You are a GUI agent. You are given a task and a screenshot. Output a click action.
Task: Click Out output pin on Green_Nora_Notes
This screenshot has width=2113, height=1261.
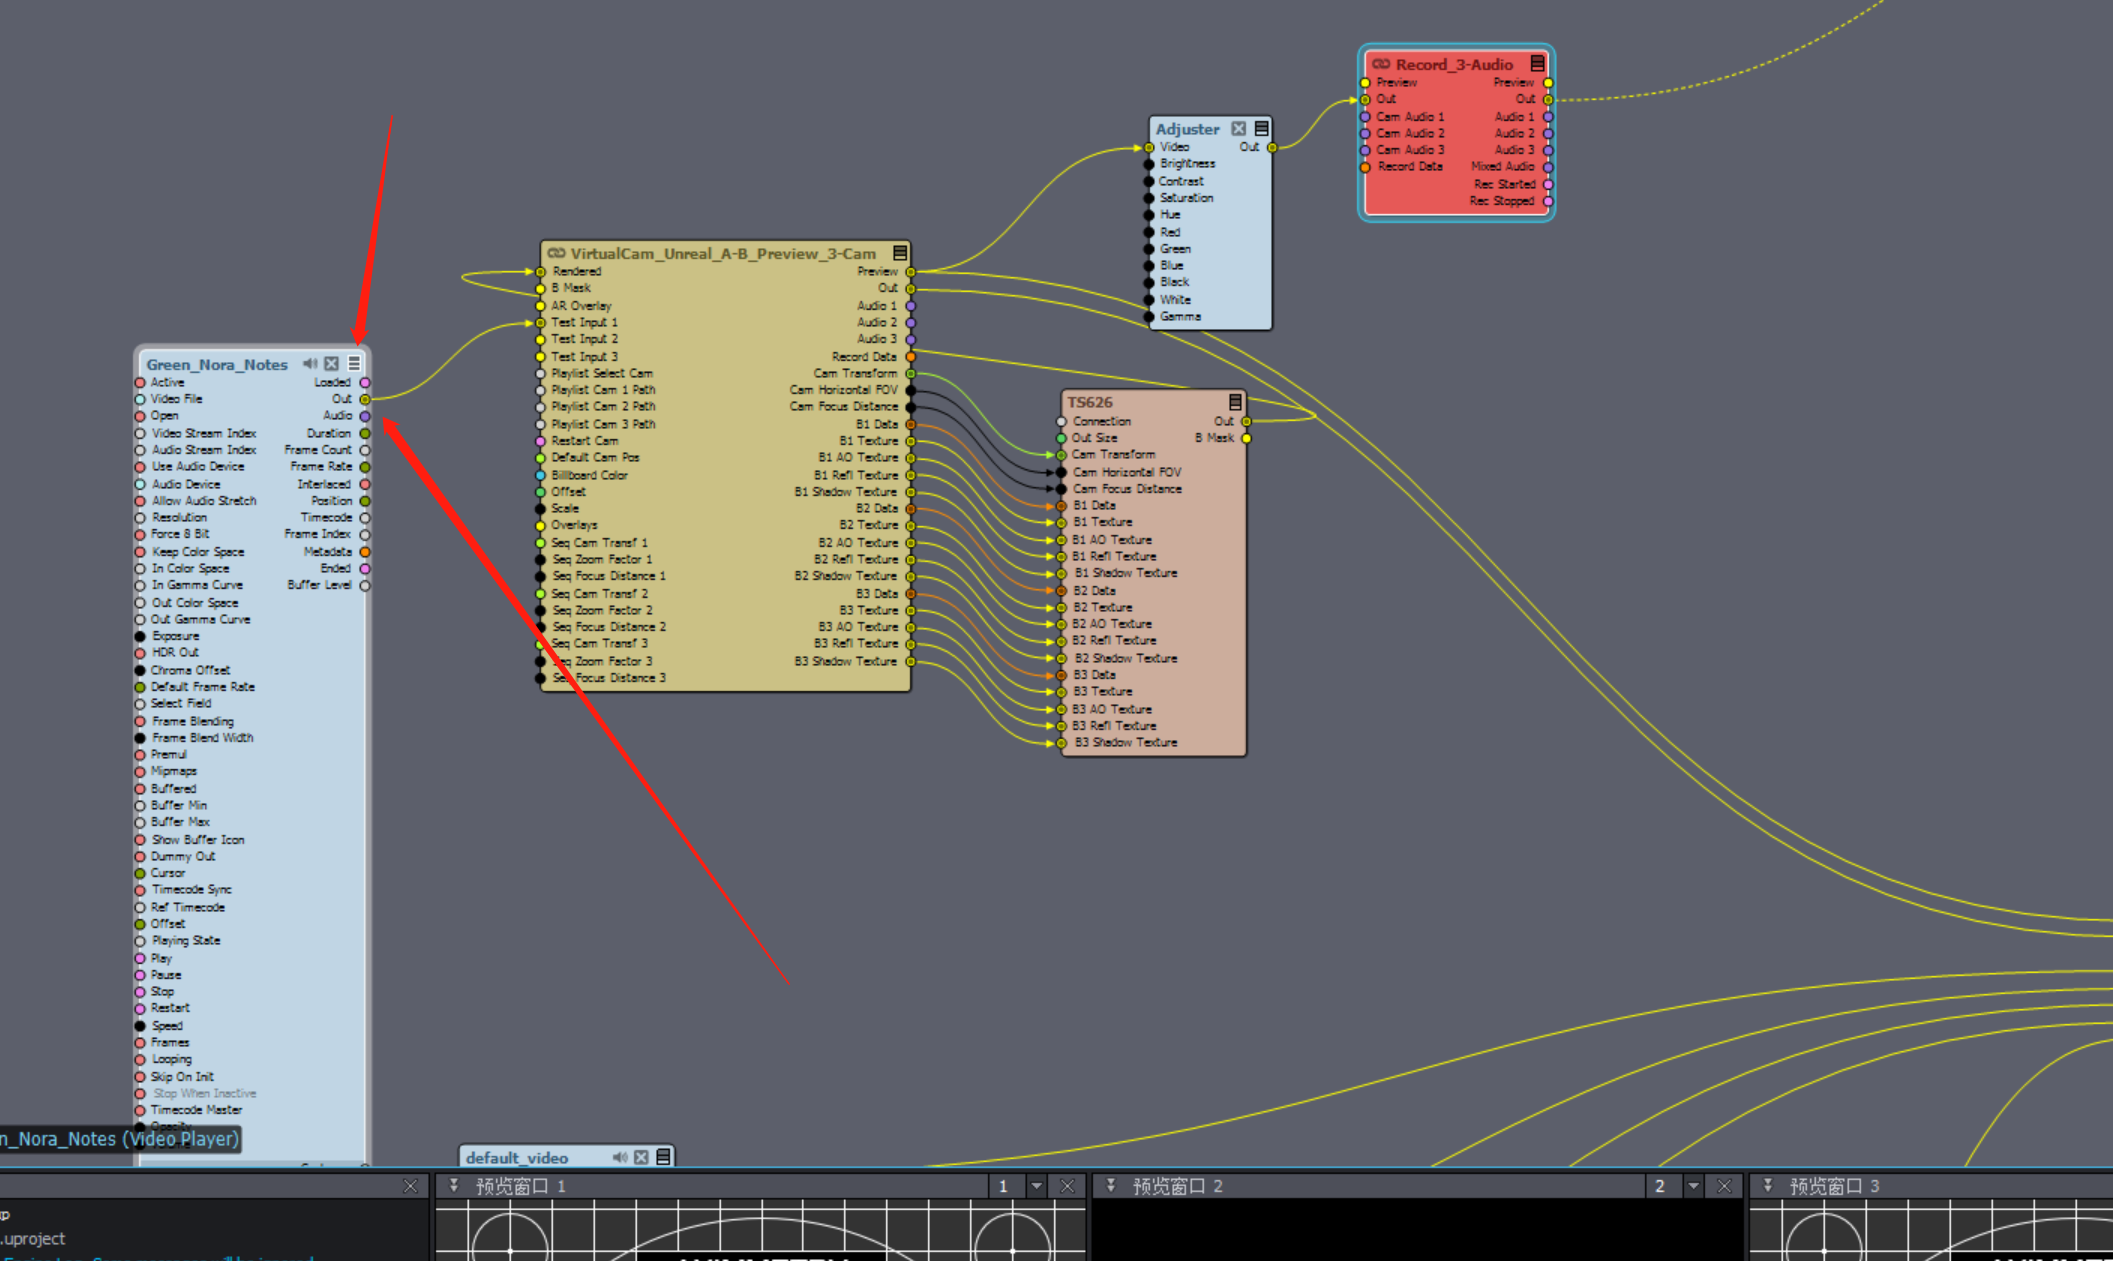coord(365,399)
